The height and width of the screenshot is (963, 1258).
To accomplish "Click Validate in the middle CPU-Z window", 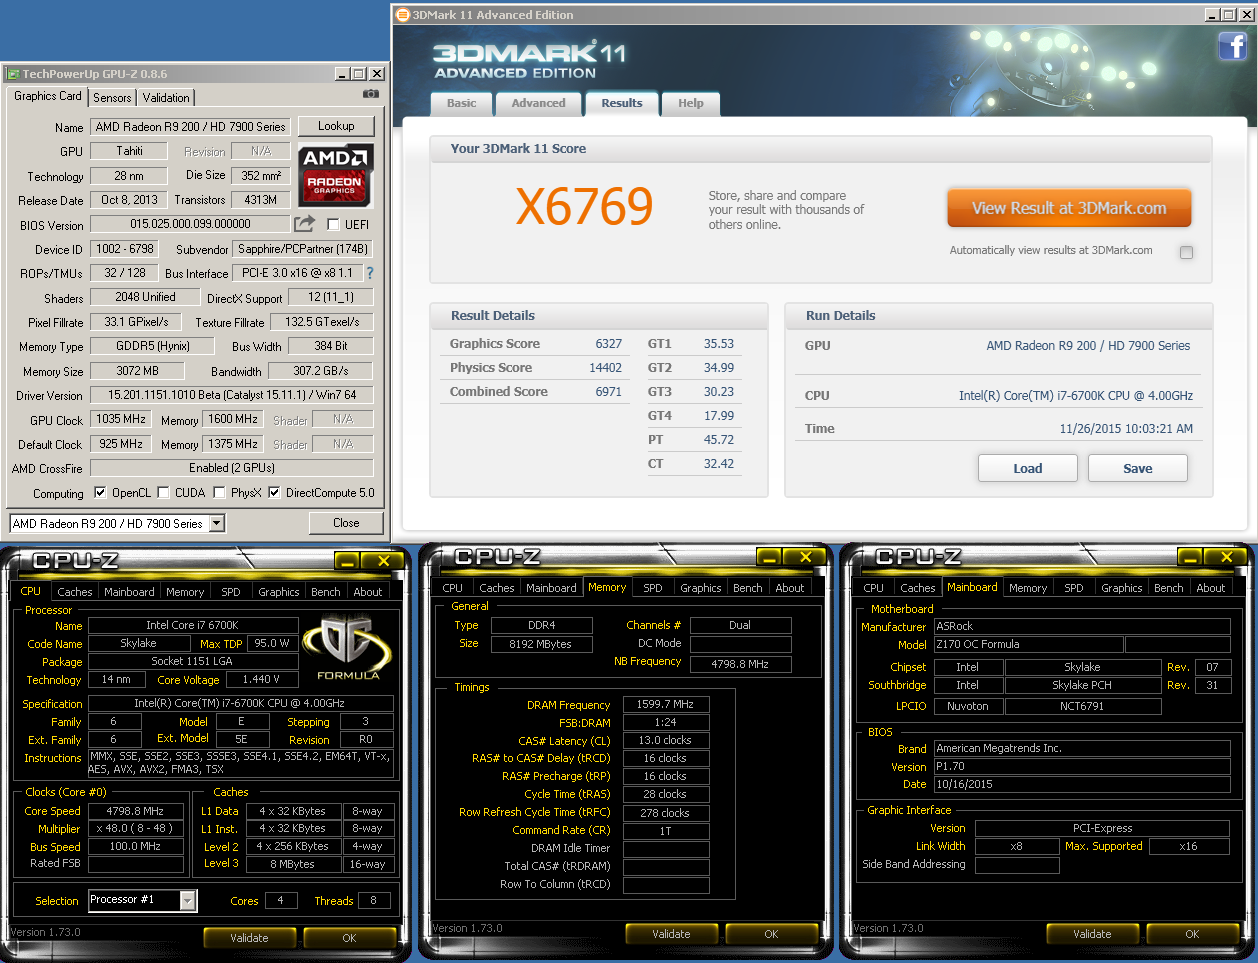I will (671, 934).
